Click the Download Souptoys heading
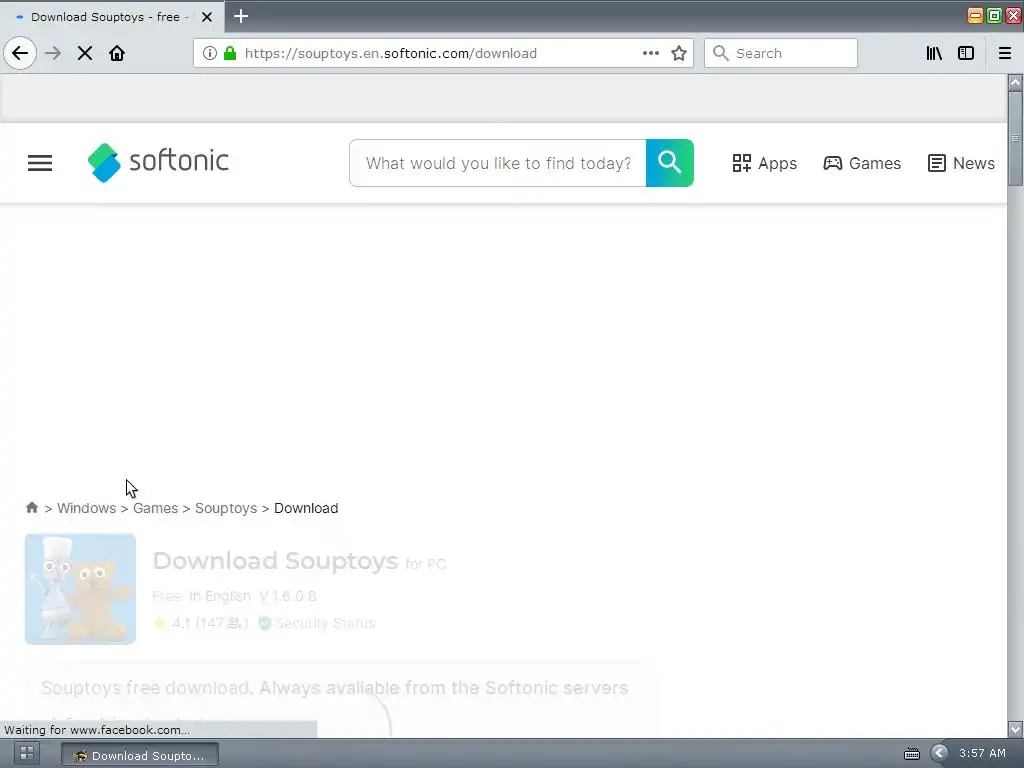1024x768 pixels. [x=275, y=561]
